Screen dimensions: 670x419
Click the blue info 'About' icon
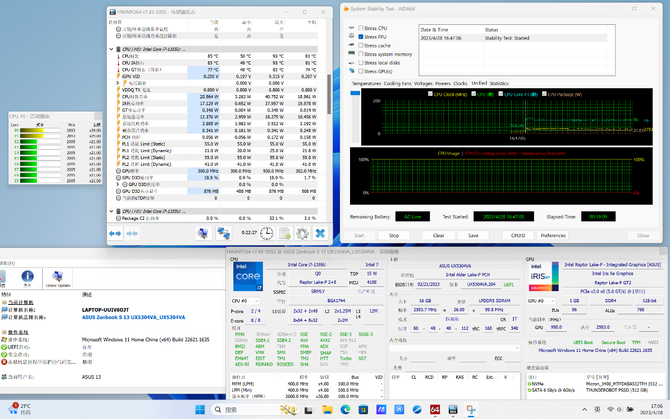click(x=28, y=278)
